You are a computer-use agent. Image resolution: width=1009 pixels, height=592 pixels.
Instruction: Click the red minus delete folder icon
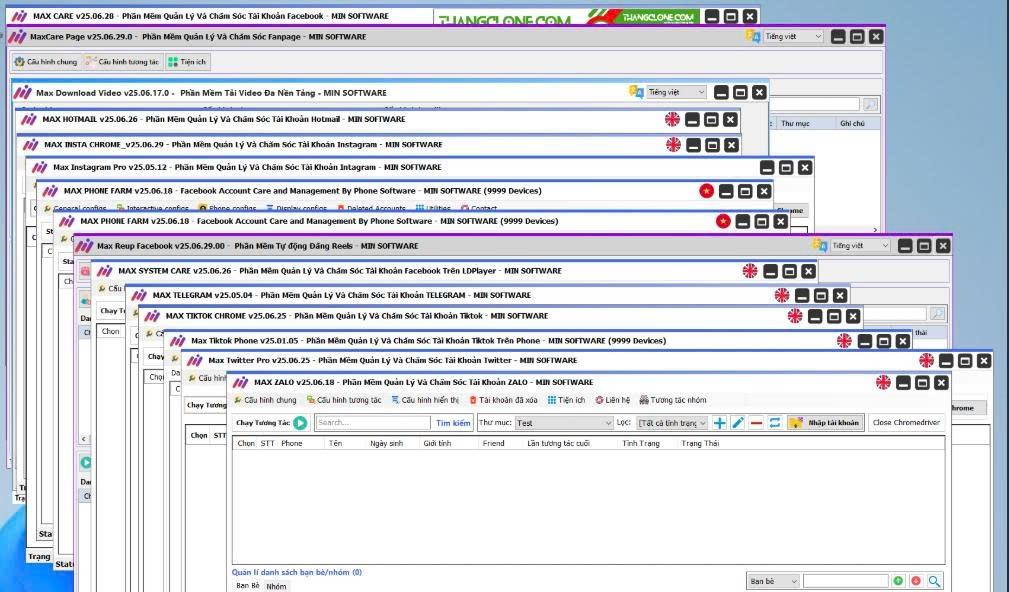756,423
